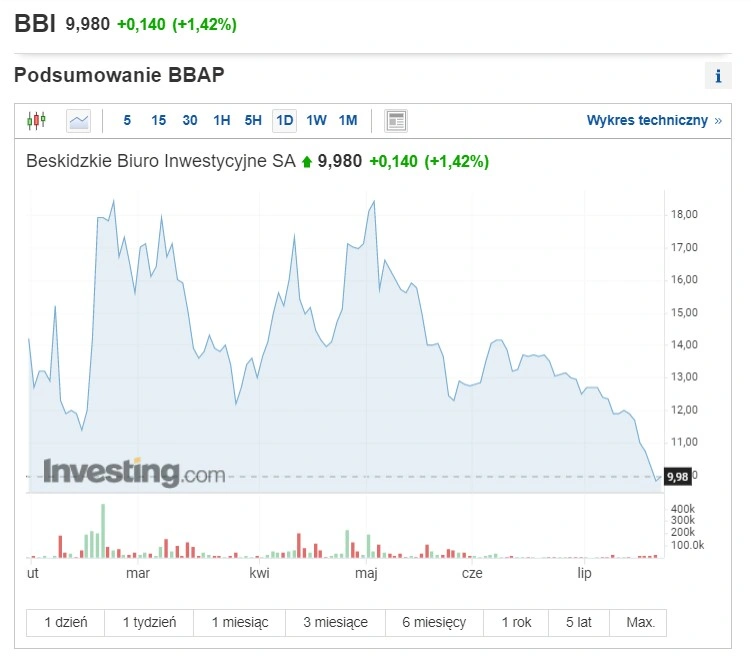Switch to candlestick chart type

pyautogui.click(x=36, y=120)
